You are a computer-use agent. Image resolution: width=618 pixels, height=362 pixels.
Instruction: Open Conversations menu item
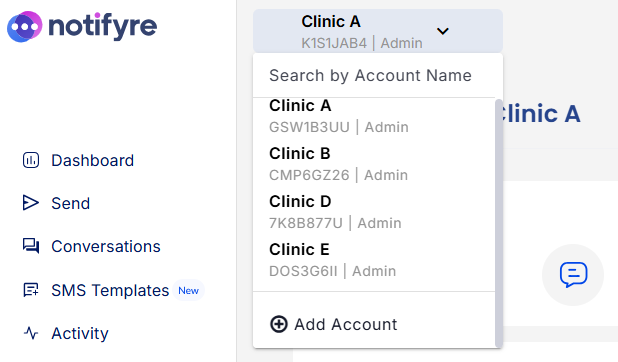click(x=106, y=246)
